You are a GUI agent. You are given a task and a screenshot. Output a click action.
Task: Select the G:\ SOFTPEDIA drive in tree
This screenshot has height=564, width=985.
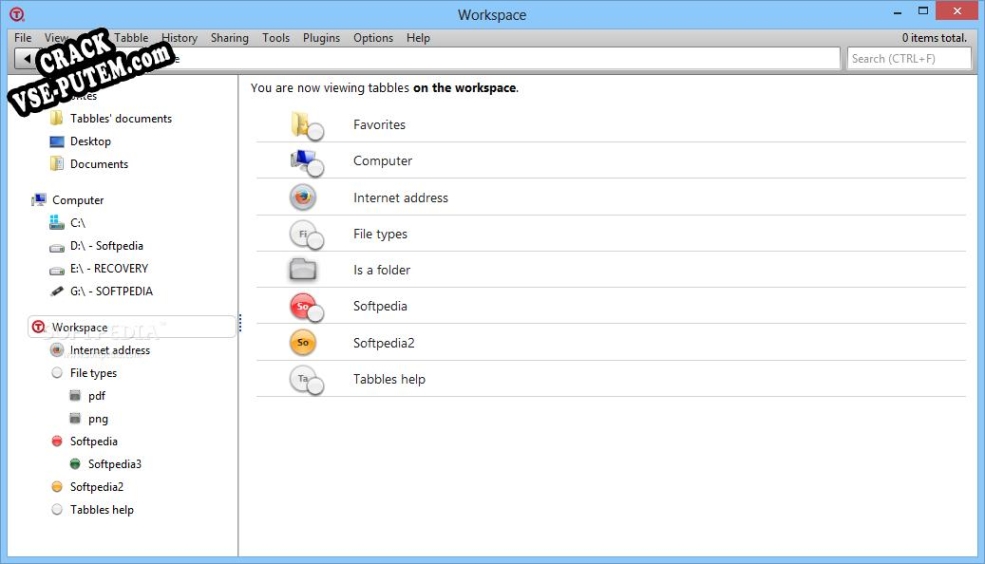coord(101,291)
